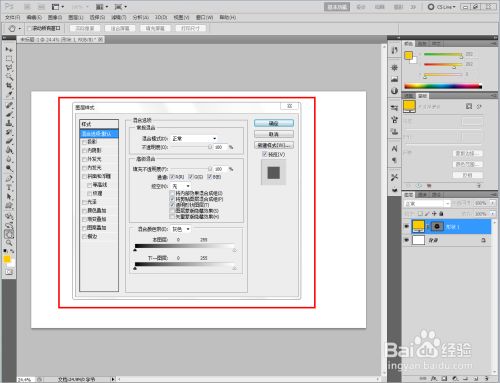
Task: Click the new adjustment layer icon
Action: 455,378
